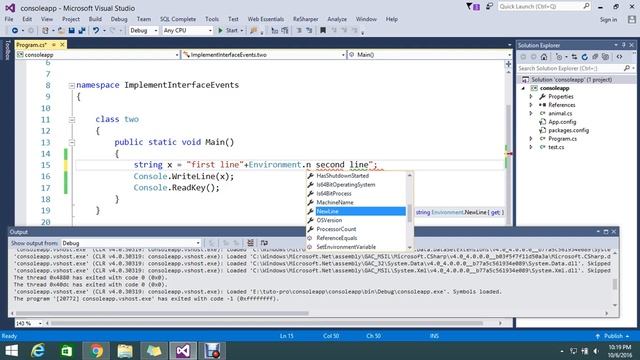Pin the Program.cs tab
Viewport: 640px width, 360px height.
tap(54, 44)
